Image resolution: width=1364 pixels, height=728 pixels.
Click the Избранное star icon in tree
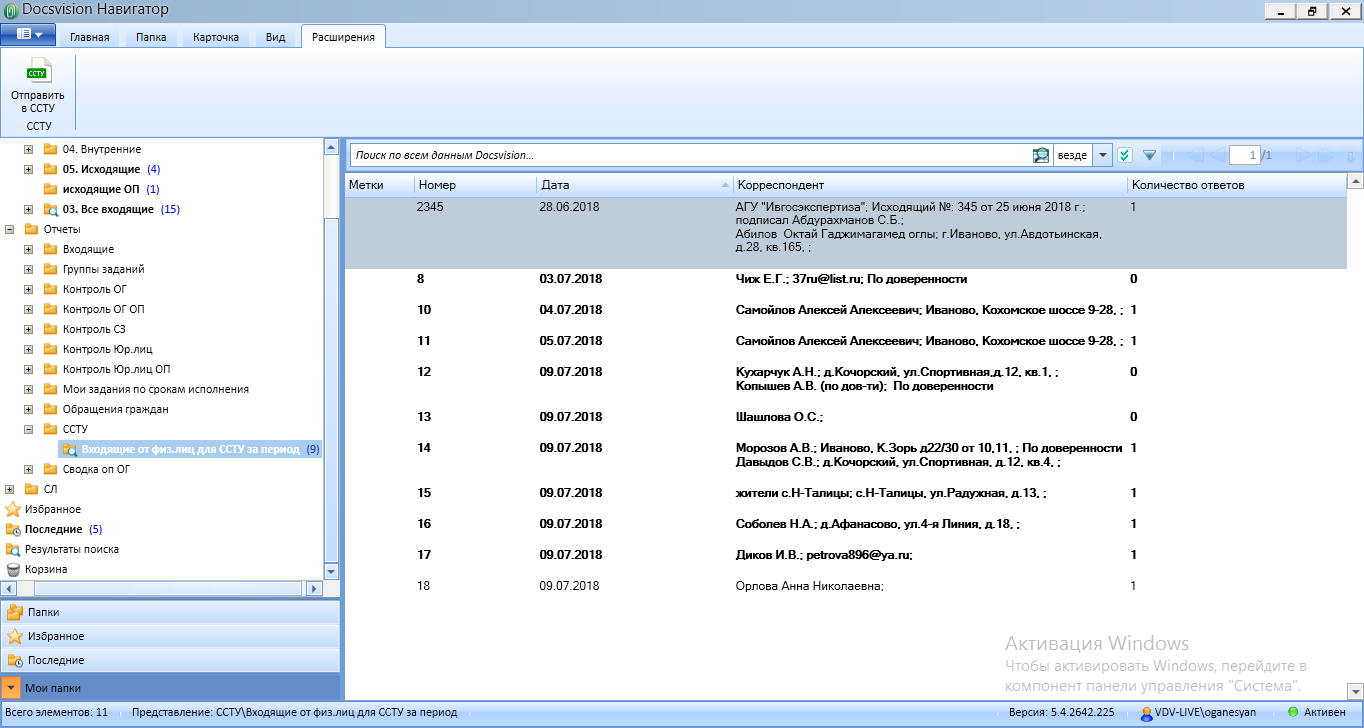coord(13,509)
